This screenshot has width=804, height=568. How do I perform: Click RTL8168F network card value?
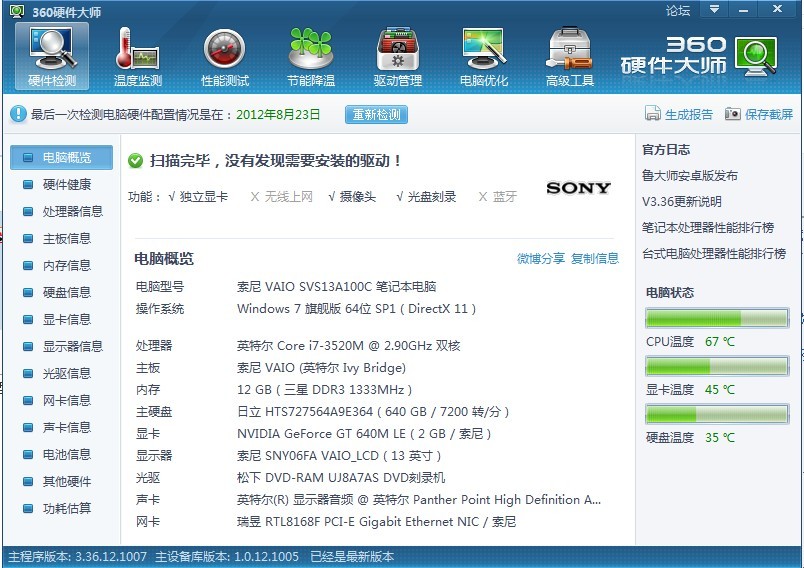pyautogui.click(x=376, y=522)
